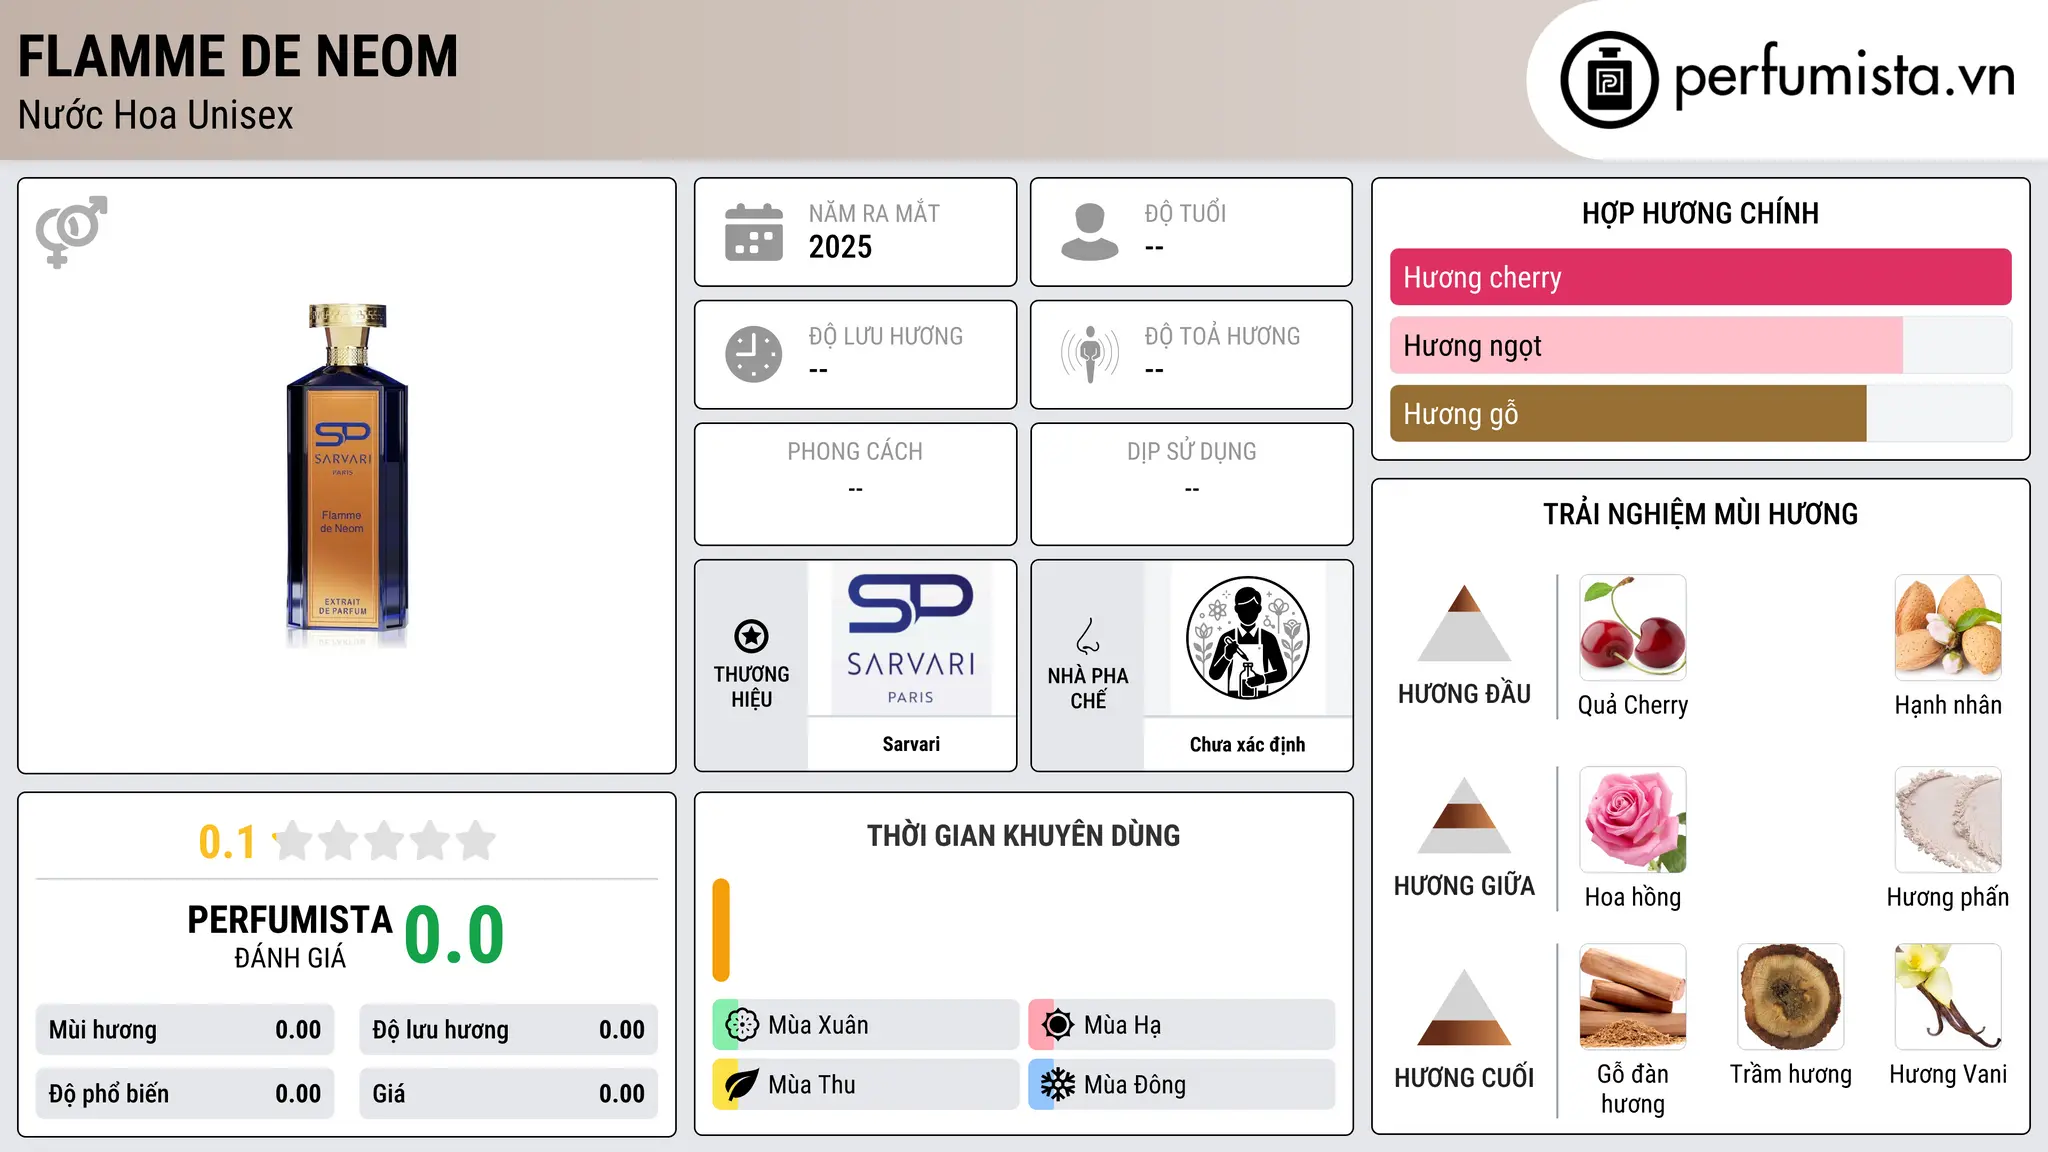Image resolution: width=2048 pixels, height=1152 pixels.
Task: Click the green 0.0 Perfumista score
Action: click(454, 935)
